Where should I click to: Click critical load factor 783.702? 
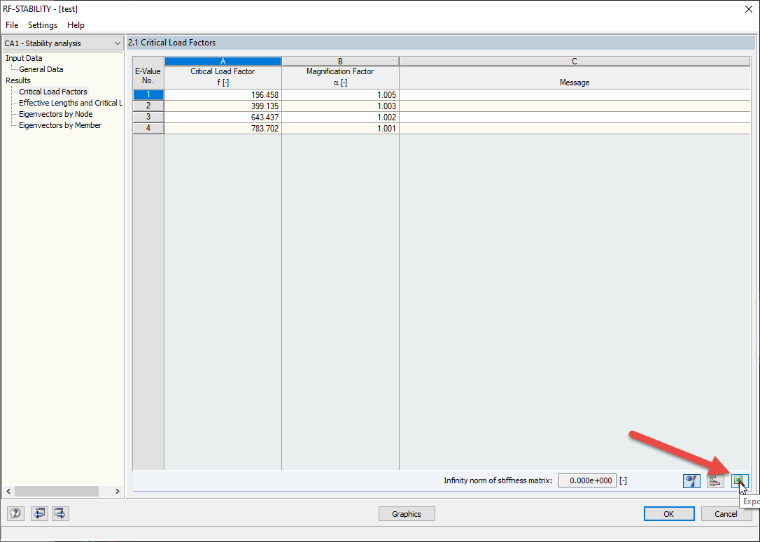[223, 128]
